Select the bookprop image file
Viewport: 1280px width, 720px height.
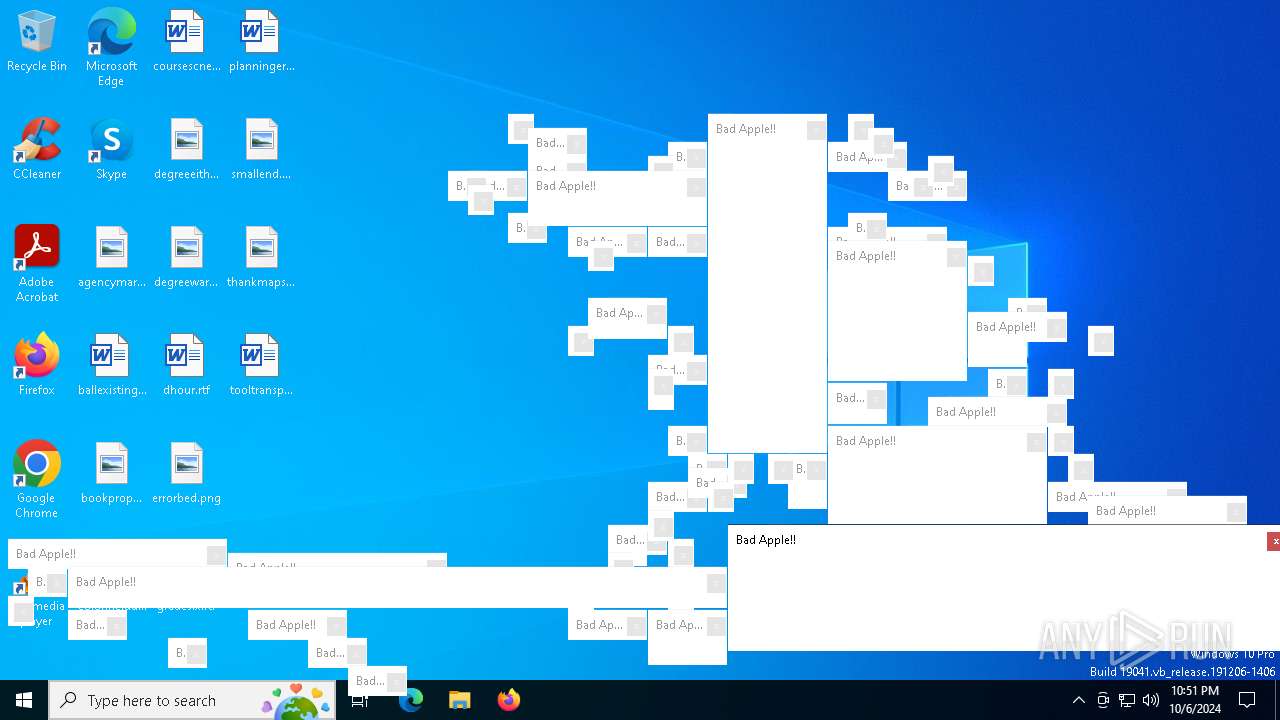point(111,474)
